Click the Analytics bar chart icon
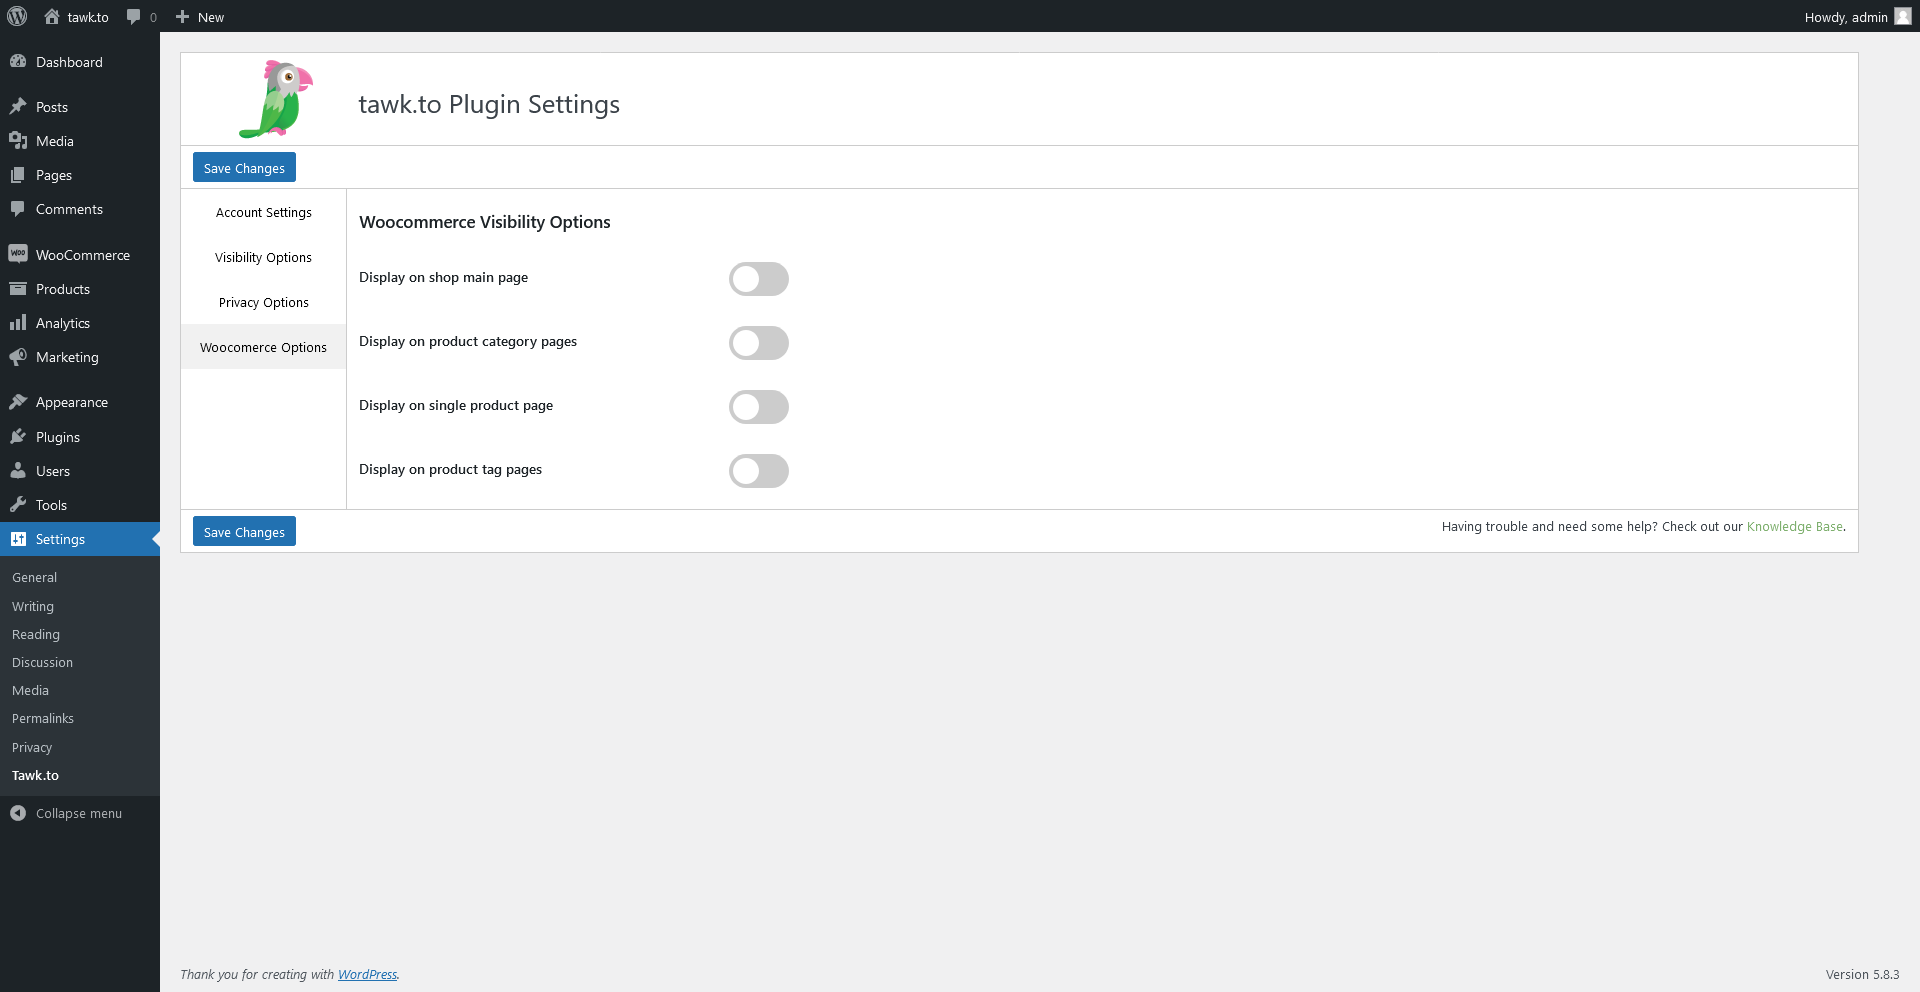This screenshot has height=992, width=1920. 18,323
